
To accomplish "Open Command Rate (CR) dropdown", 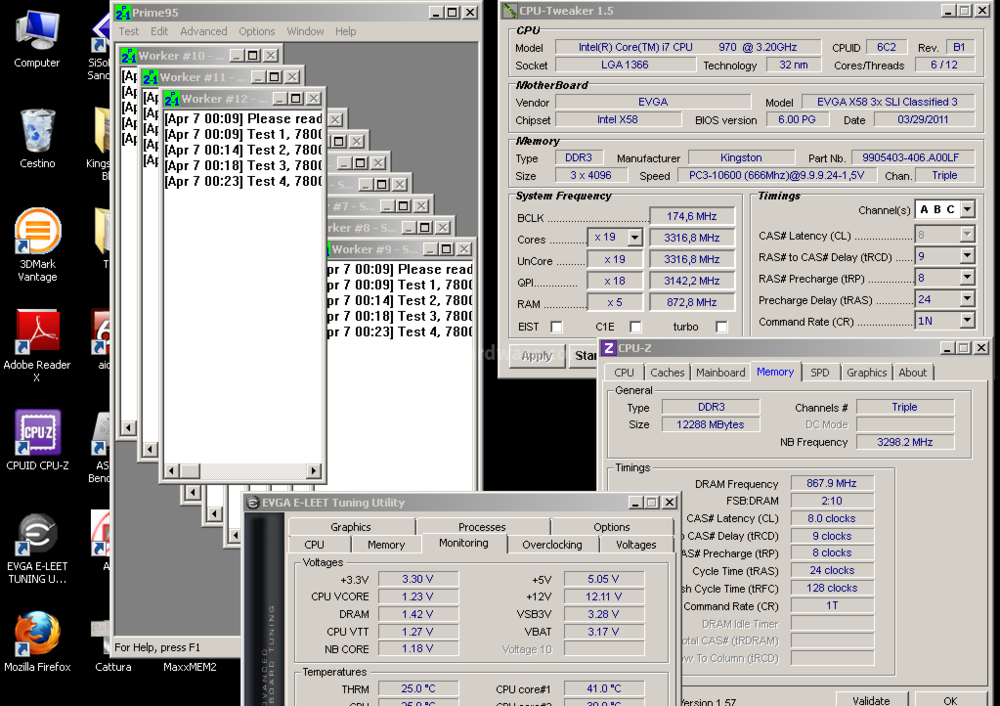I will click(967, 321).
